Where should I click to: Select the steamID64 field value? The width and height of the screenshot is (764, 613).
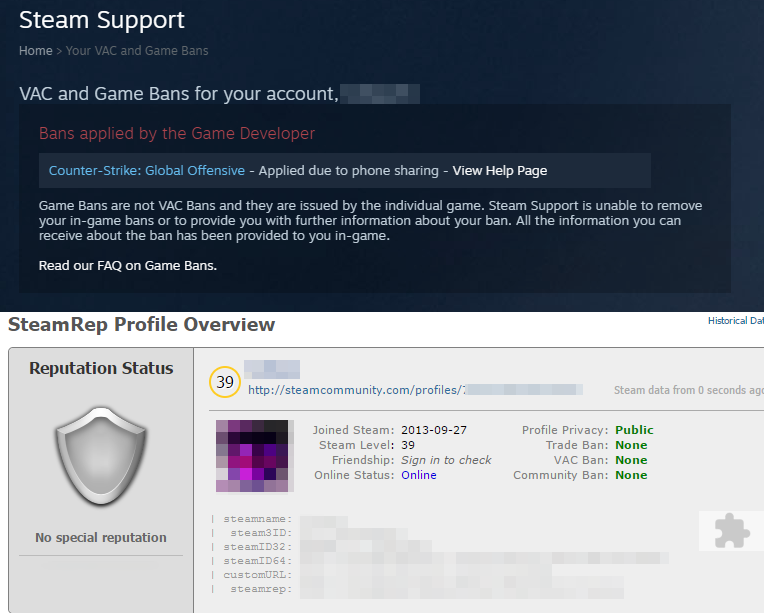tap(484, 561)
